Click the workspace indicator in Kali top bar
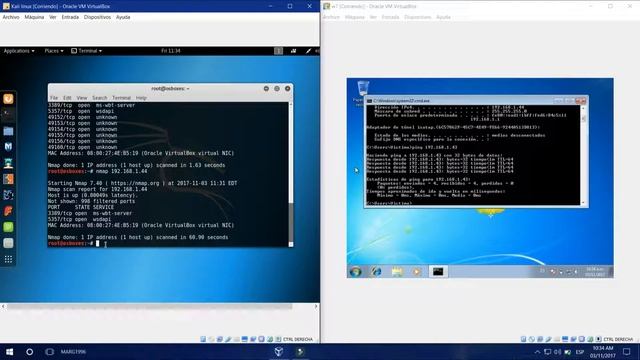This screenshot has width=640, height=360. pos(278,51)
